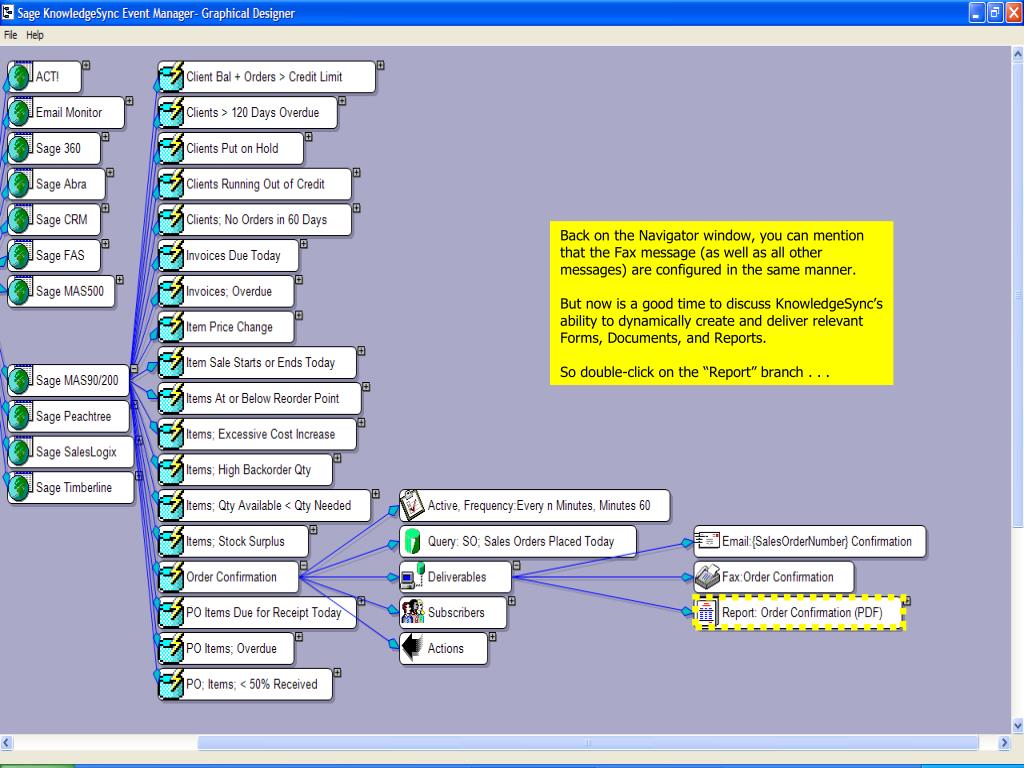1024x768 pixels.
Task: Select Items; High Backorder Qty event
Action: pos(245,470)
